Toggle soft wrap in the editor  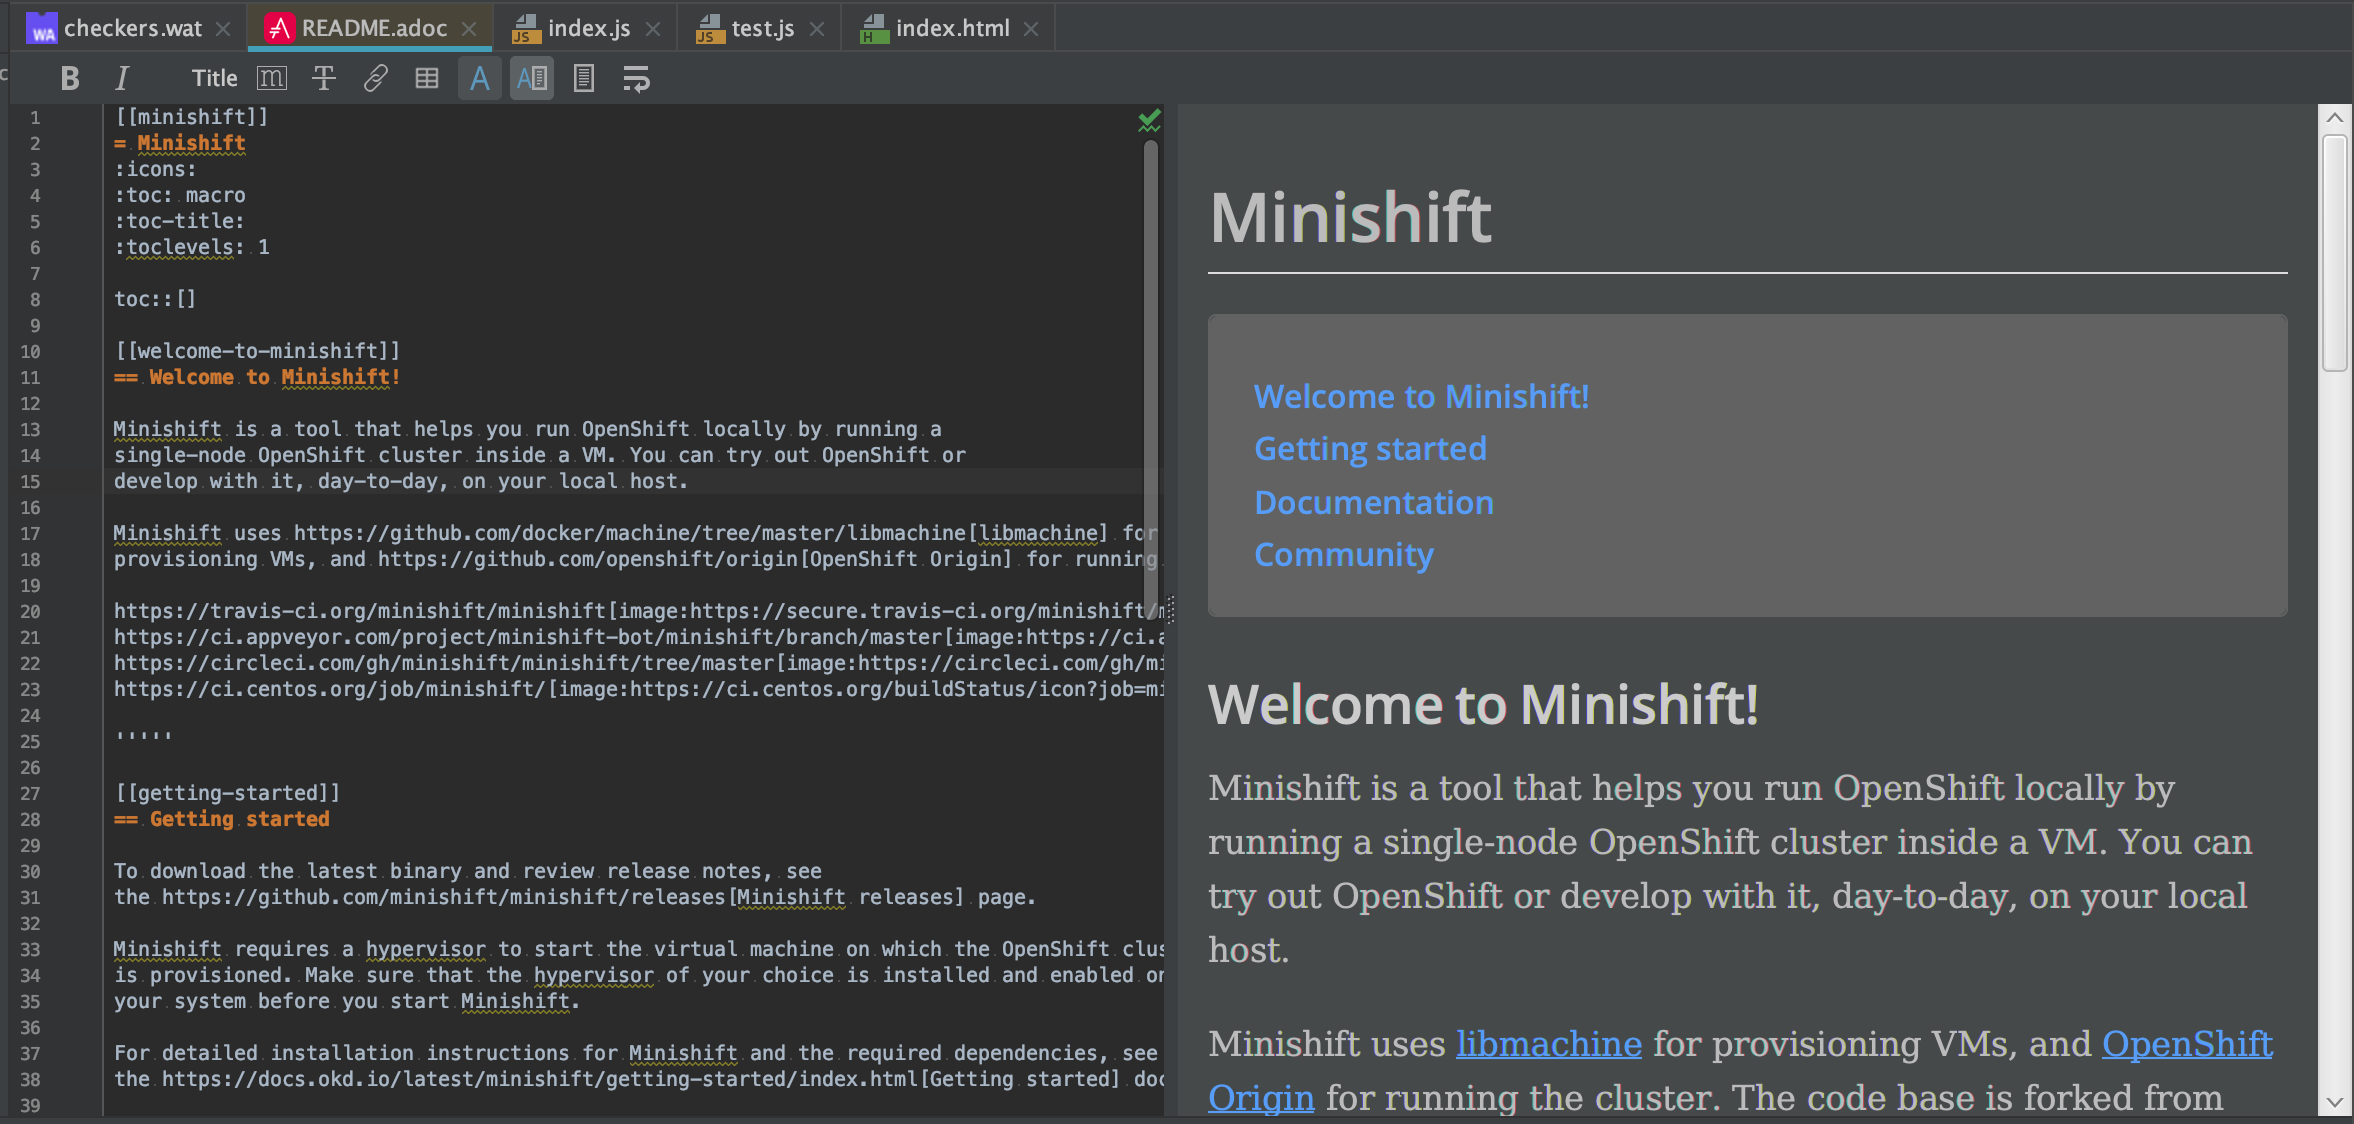coord(636,78)
